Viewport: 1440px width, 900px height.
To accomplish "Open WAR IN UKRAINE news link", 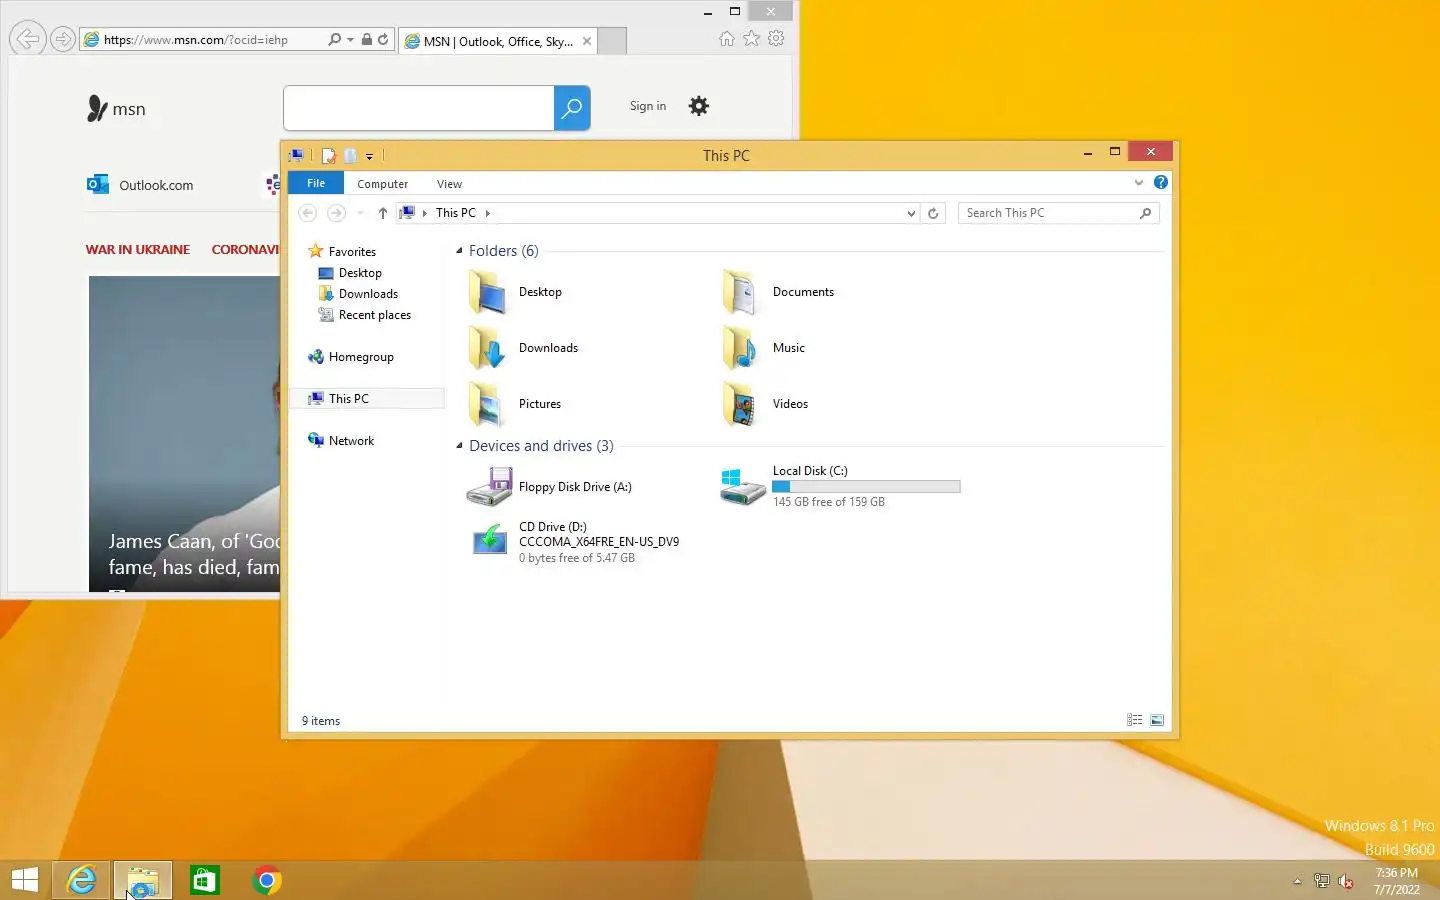I will click(138, 249).
